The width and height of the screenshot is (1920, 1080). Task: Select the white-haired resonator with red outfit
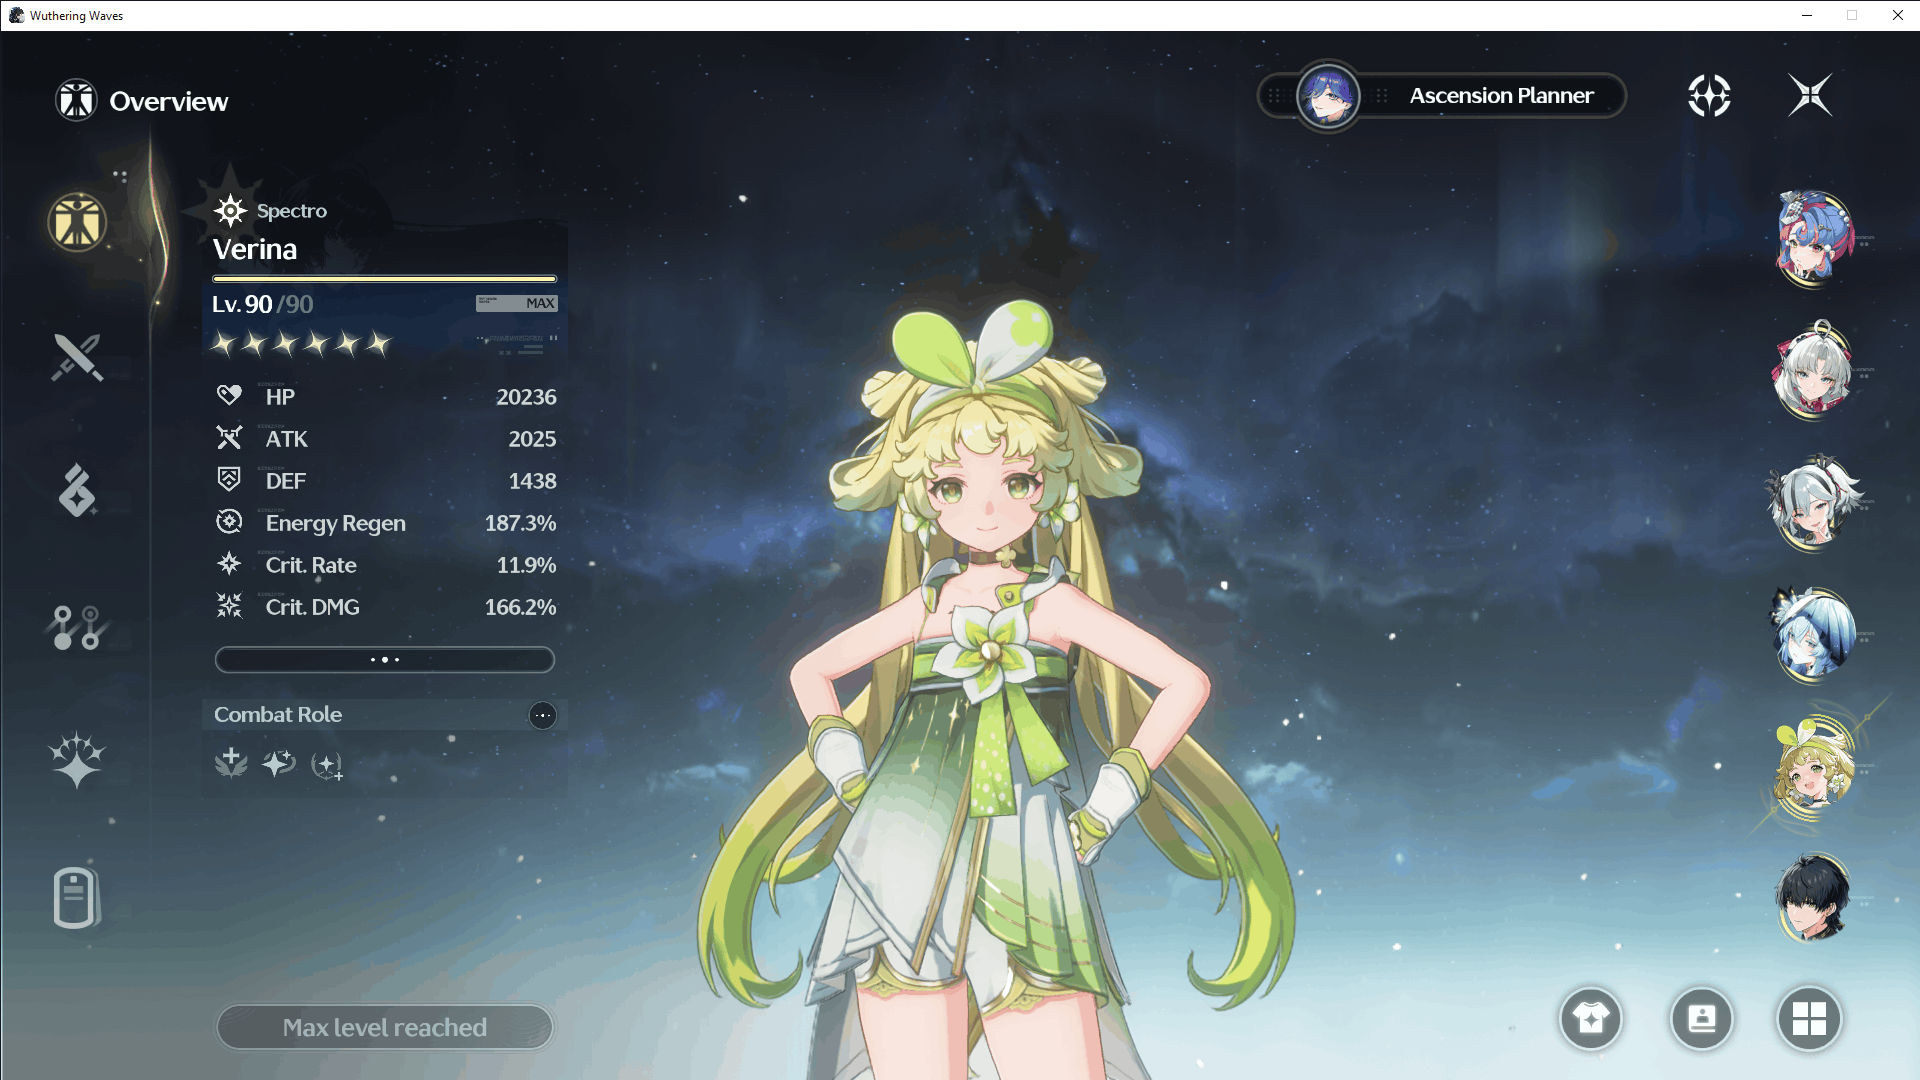pos(1813,370)
